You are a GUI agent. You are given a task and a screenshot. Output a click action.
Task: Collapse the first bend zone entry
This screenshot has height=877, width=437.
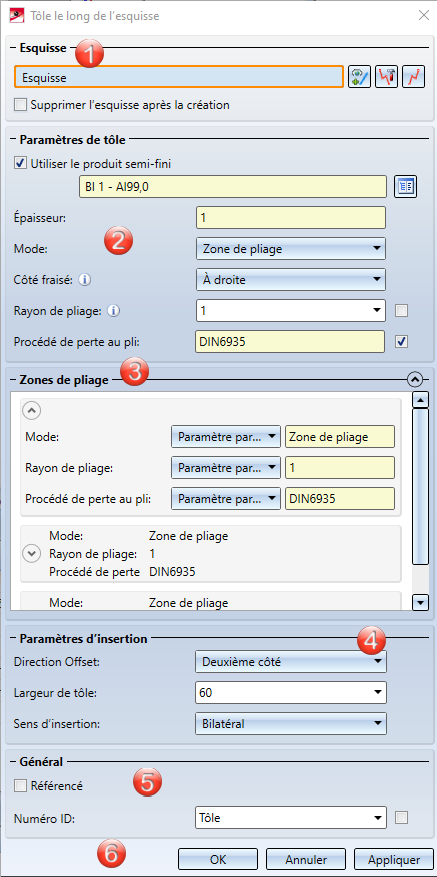click(31, 411)
